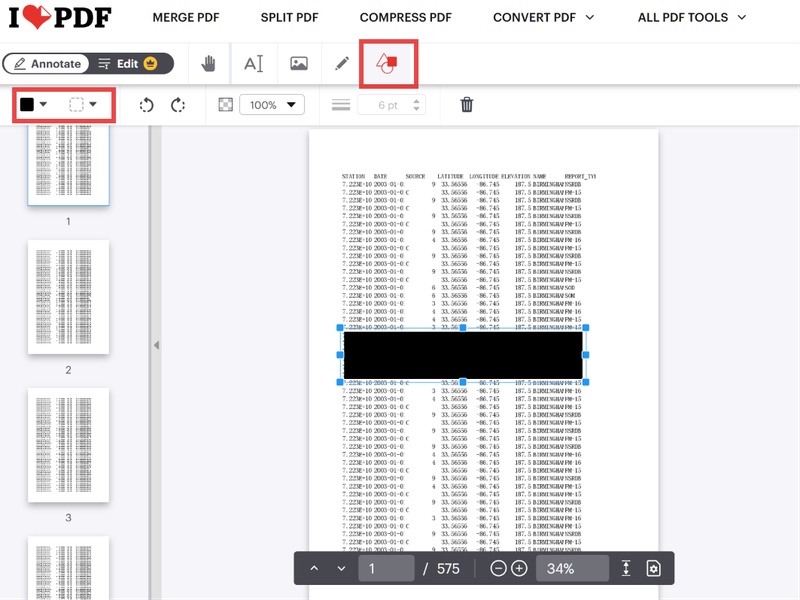The image size is (800, 600).
Task: Click the top-left resize handle of rectangle
Action: [340, 328]
